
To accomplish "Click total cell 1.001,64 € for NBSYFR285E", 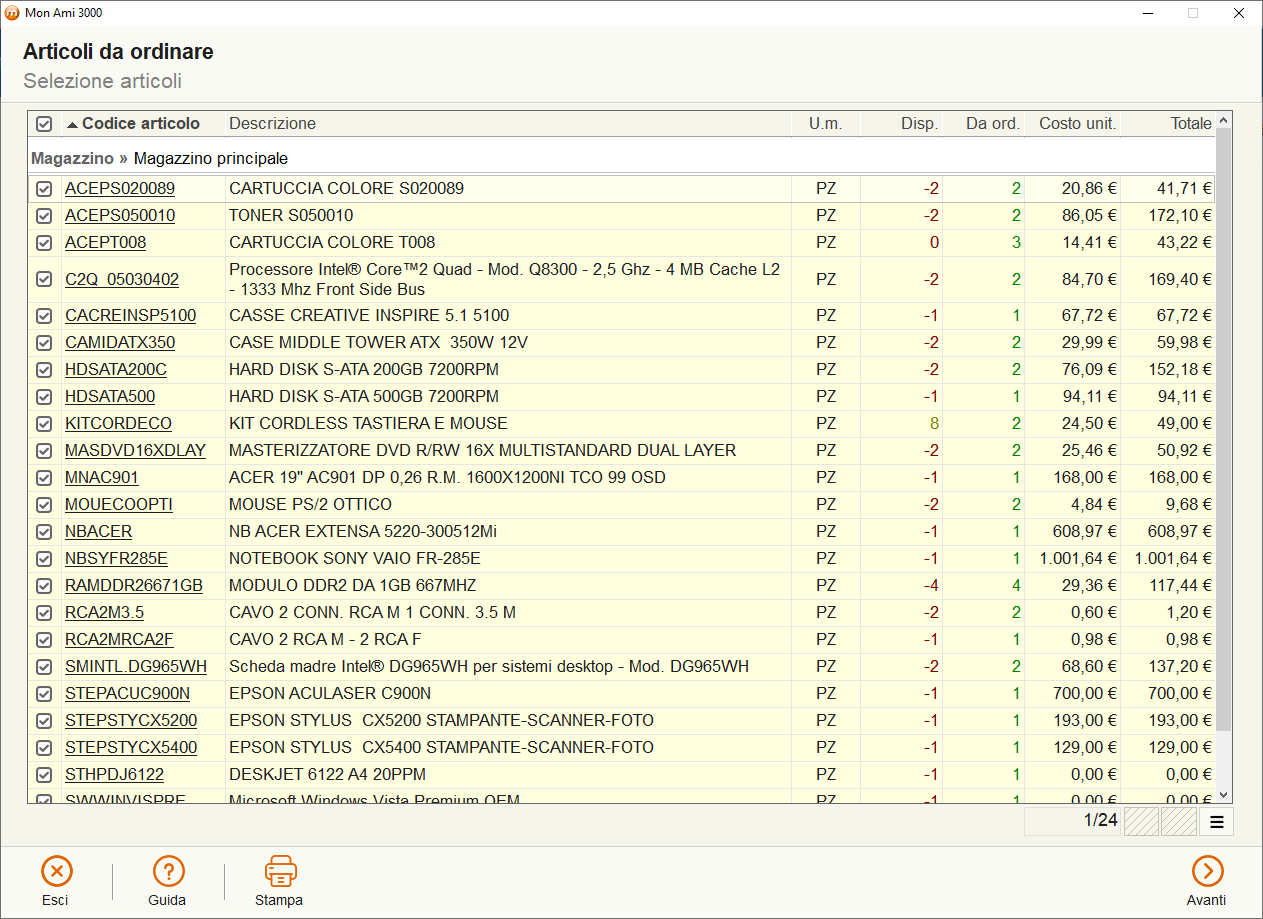I will 1173,558.
